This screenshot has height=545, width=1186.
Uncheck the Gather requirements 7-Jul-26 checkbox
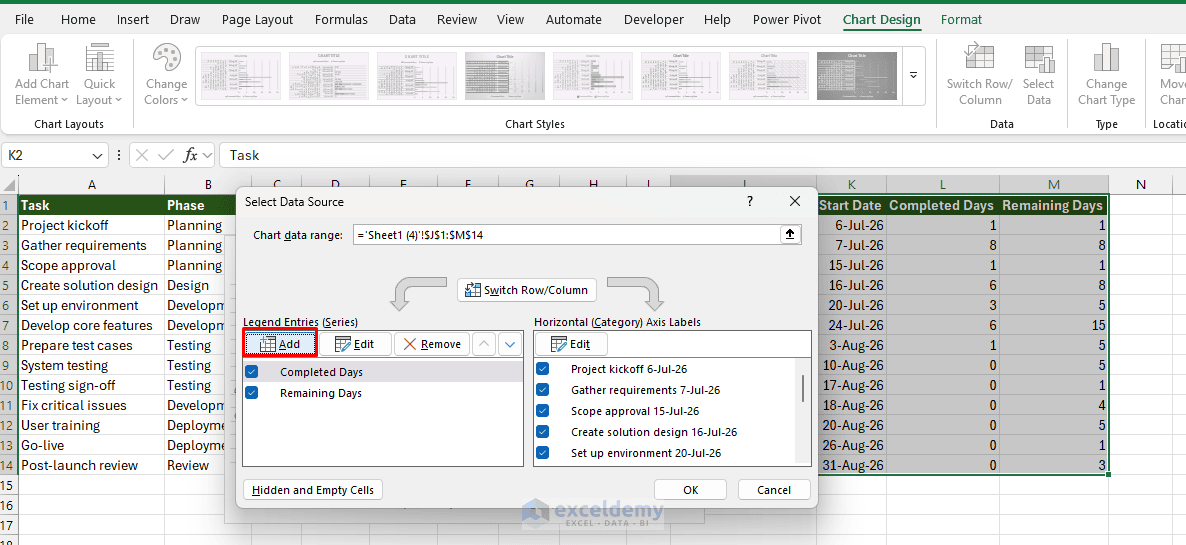tap(542, 390)
